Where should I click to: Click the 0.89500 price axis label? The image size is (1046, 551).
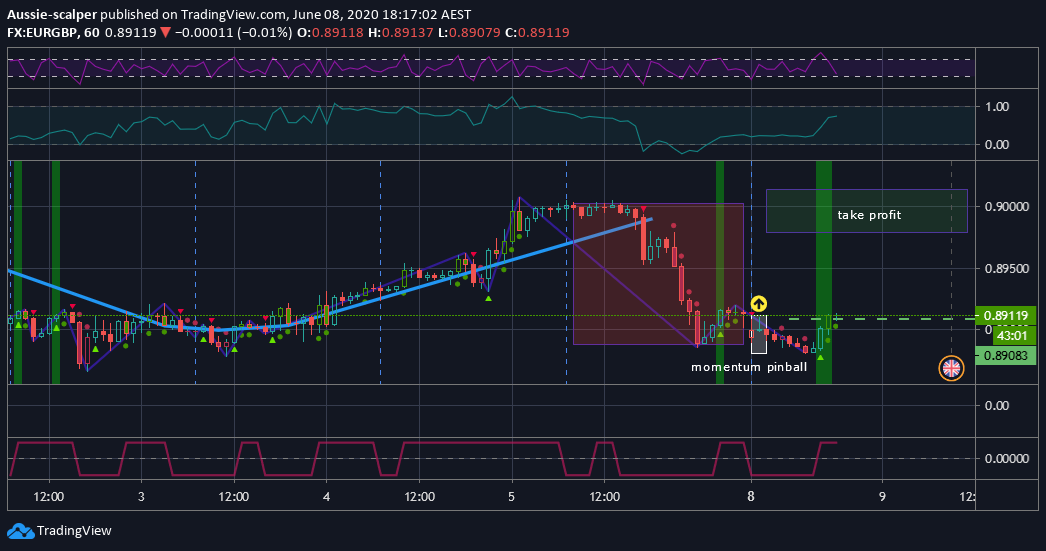click(x=1005, y=268)
